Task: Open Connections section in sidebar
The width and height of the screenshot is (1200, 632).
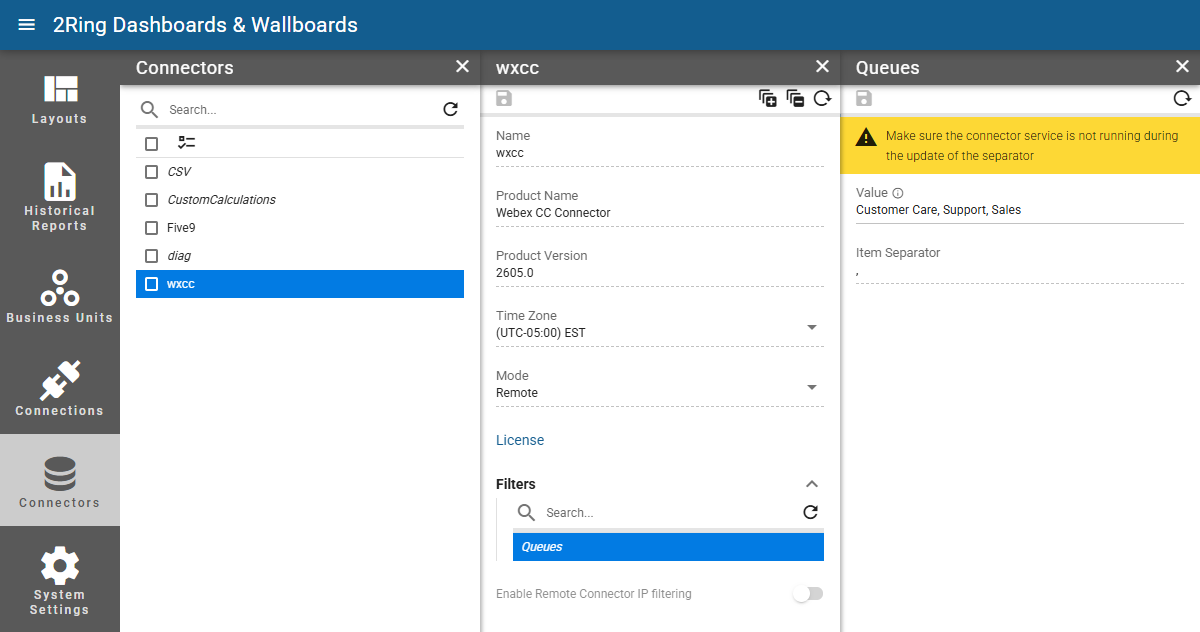Action: click(x=60, y=388)
